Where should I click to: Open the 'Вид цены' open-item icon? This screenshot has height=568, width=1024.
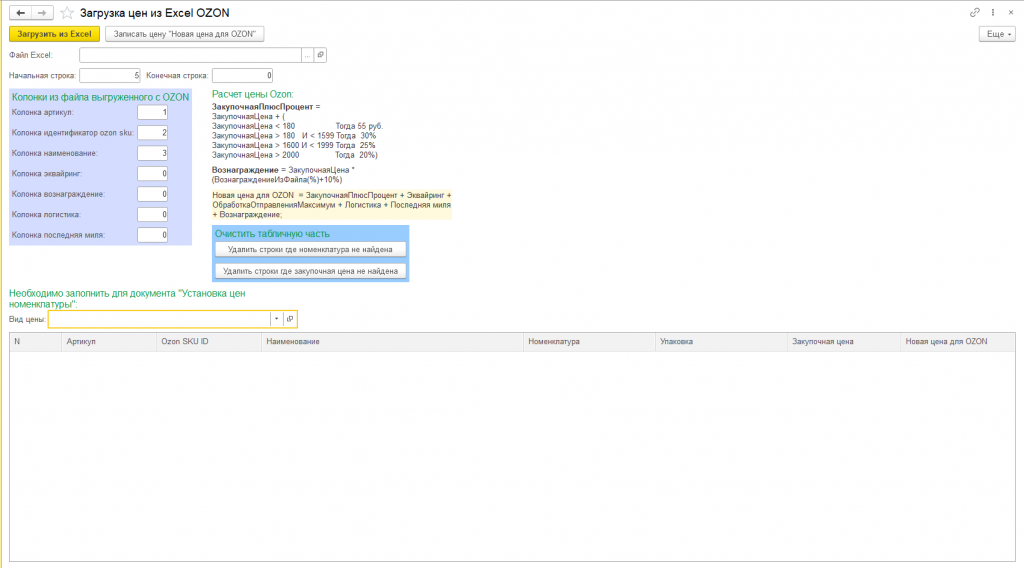pyautogui.click(x=290, y=319)
